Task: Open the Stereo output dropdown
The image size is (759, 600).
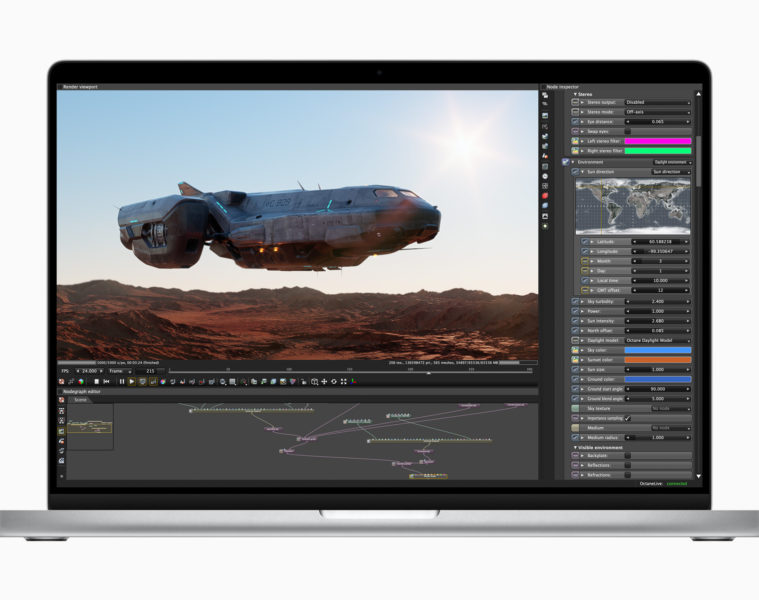Action: [657, 102]
